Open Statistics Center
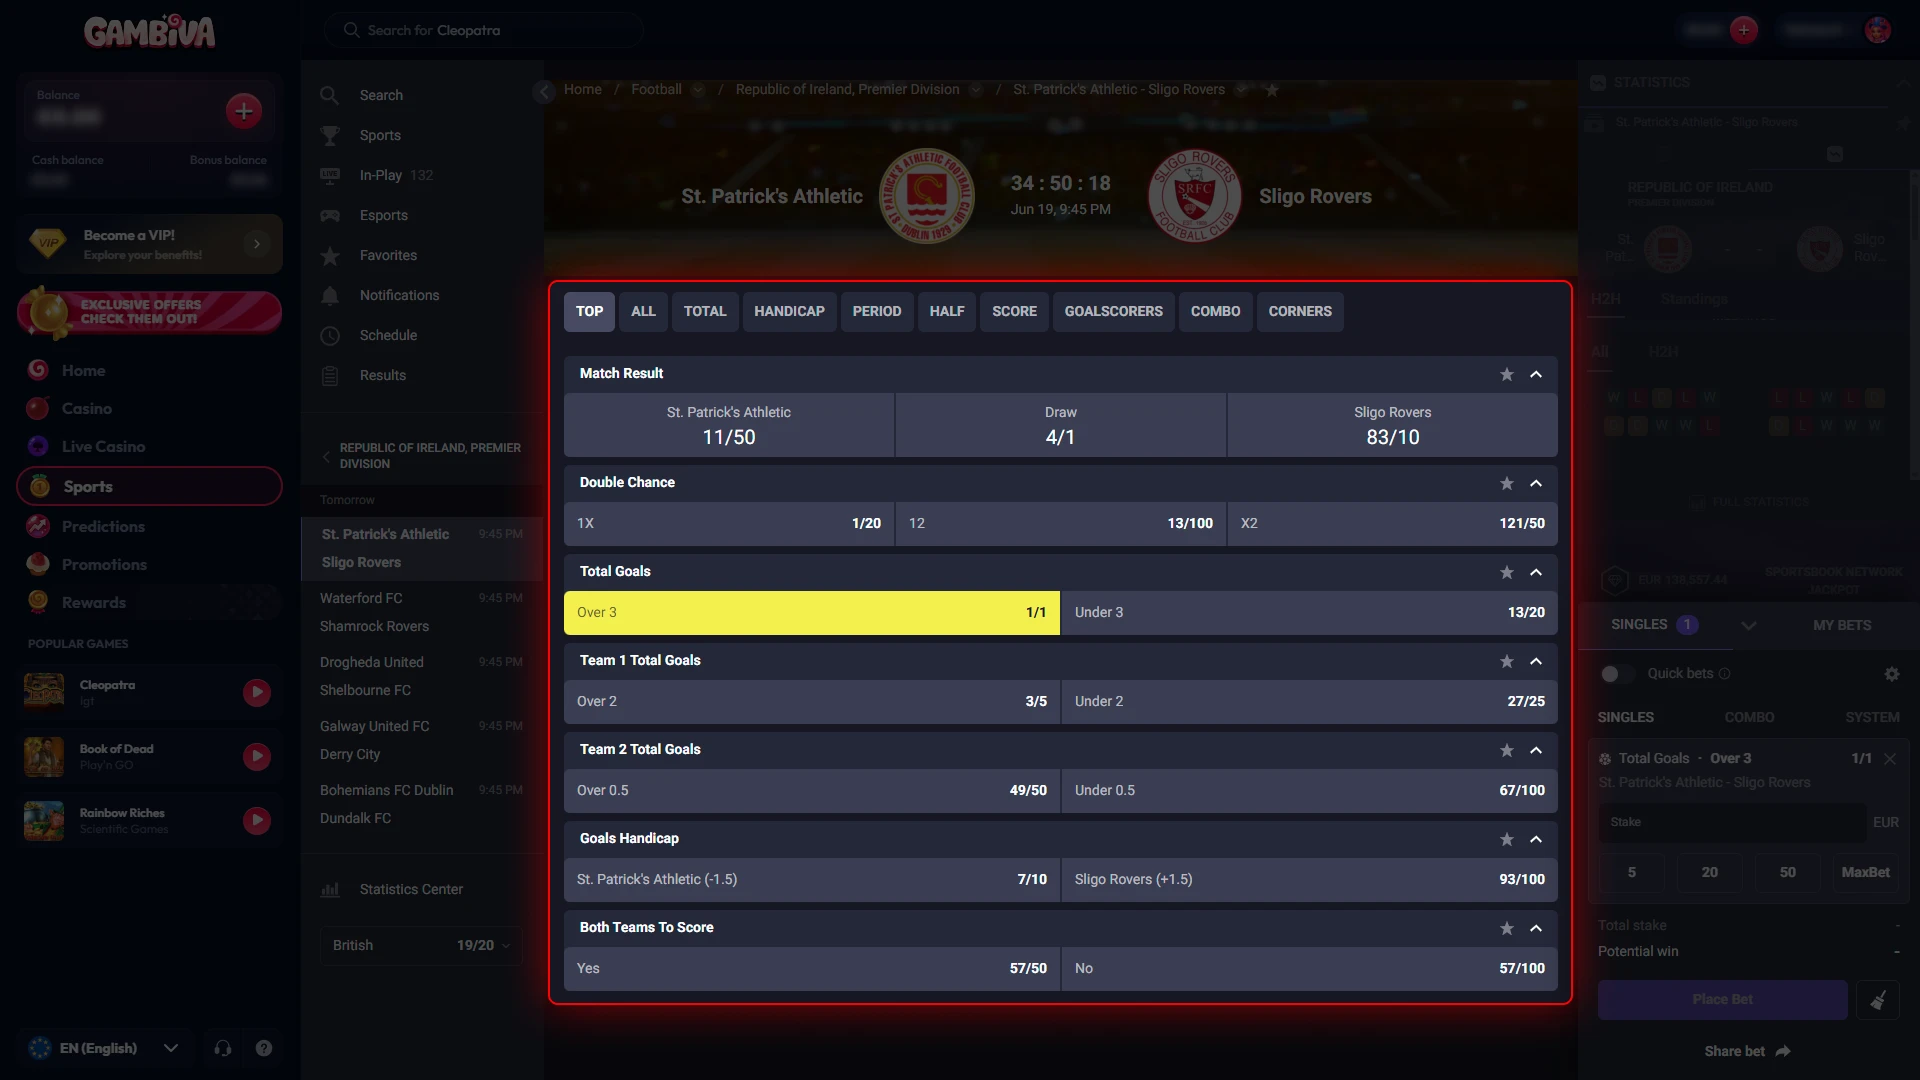Screen dimensions: 1920x1080 pyautogui.click(x=410, y=889)
